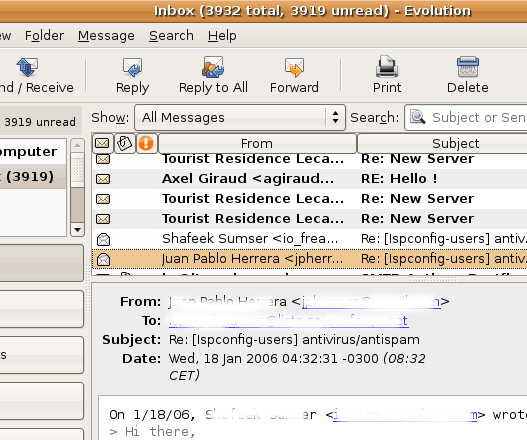527x440 pixels.
Task: Click the sender email link in From header
Action: pos(371,302)
